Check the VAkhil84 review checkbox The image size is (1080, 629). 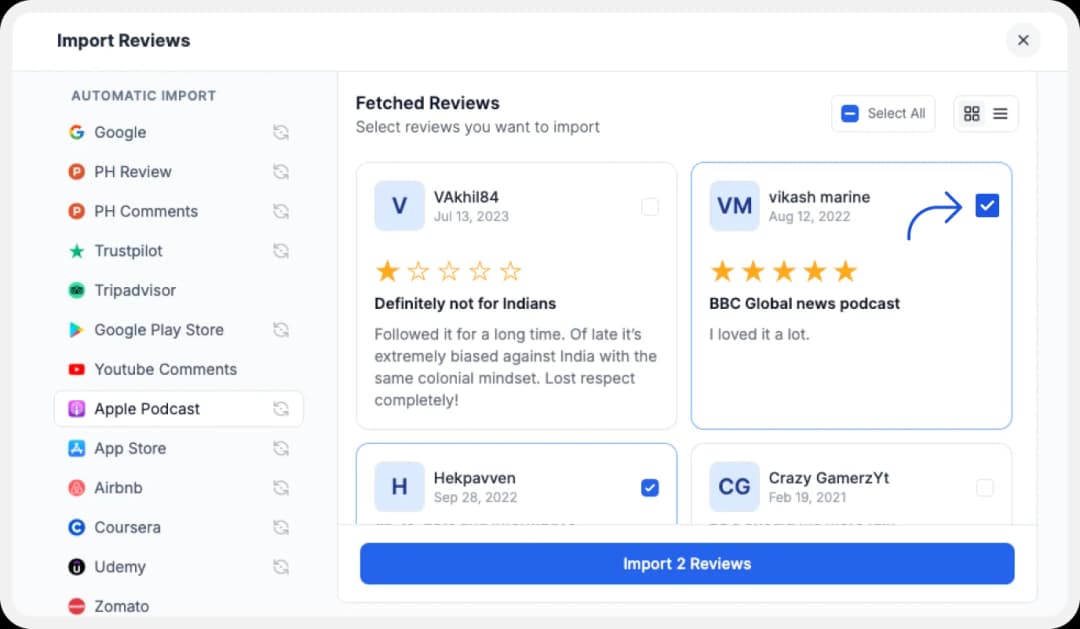(x=651, y=206)
